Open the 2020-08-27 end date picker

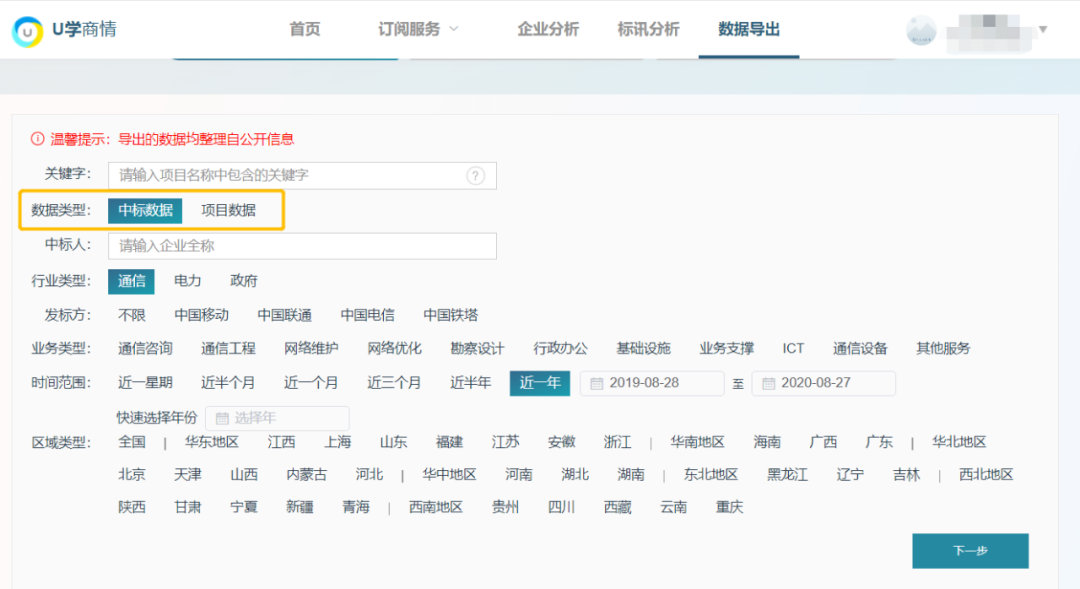tap(824, 383)
